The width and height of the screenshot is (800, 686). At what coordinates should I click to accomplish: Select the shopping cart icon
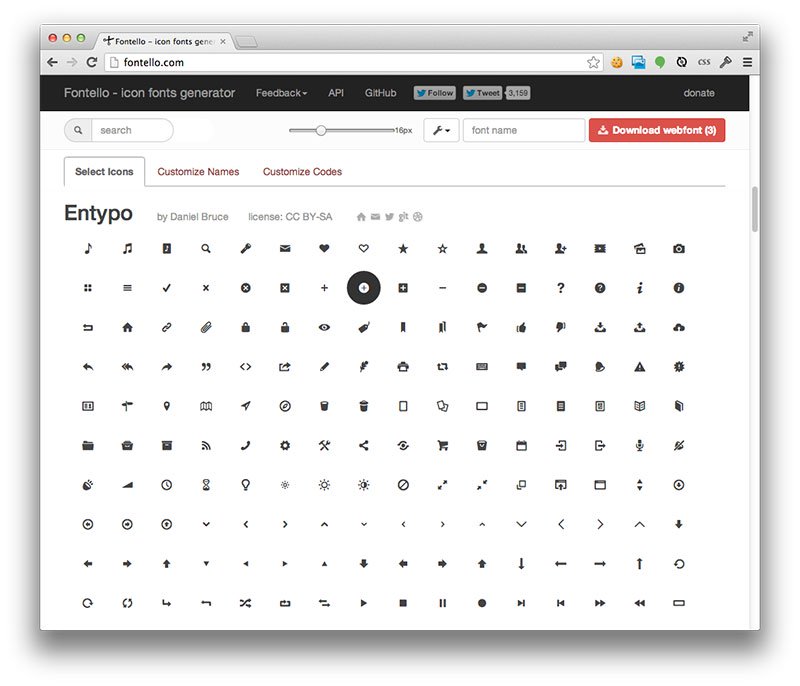(x=442, y=445)
